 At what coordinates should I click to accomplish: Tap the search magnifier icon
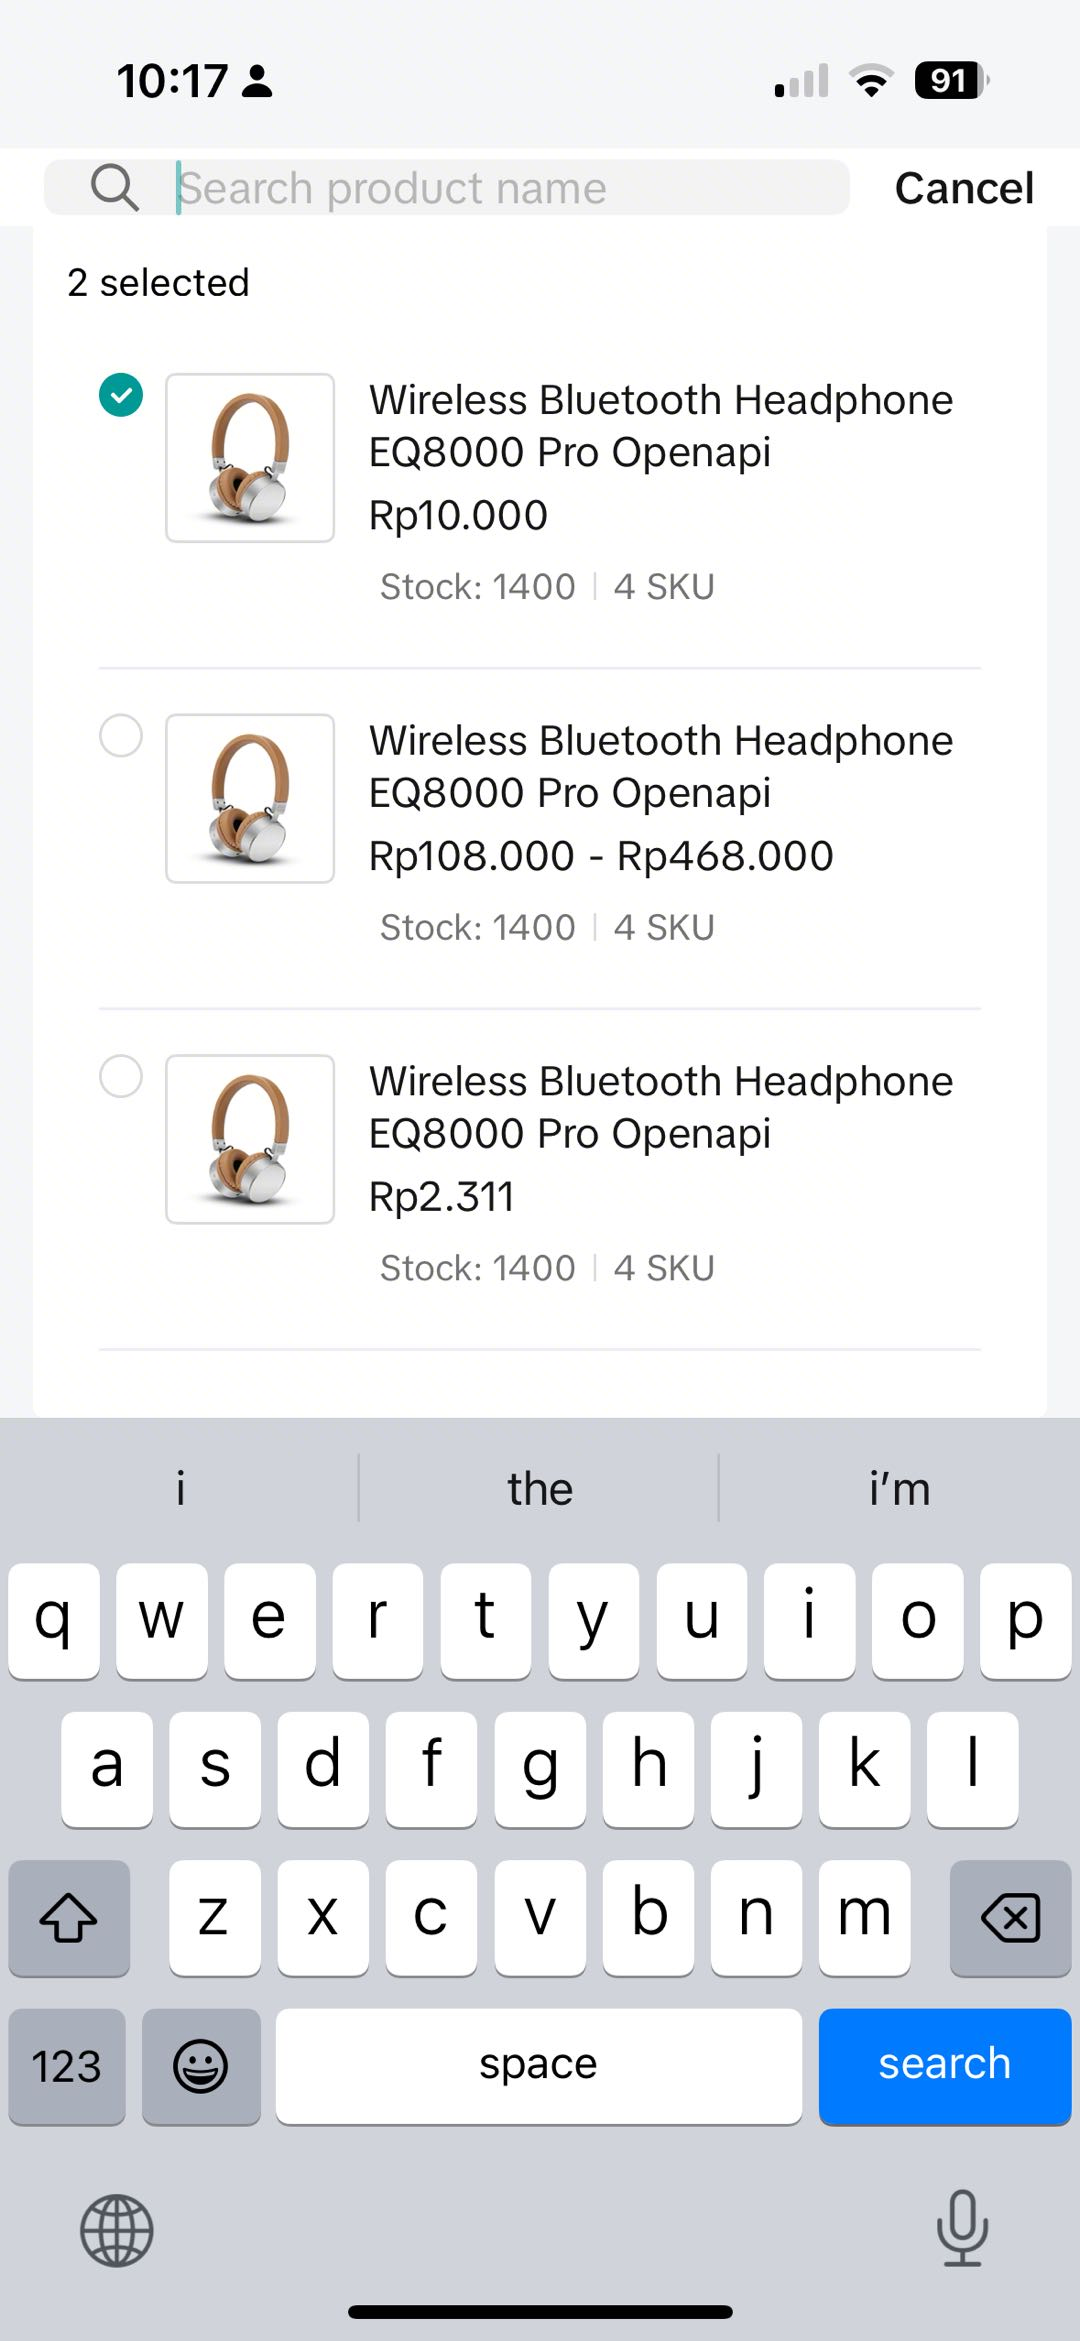click(x=114, y=188)
